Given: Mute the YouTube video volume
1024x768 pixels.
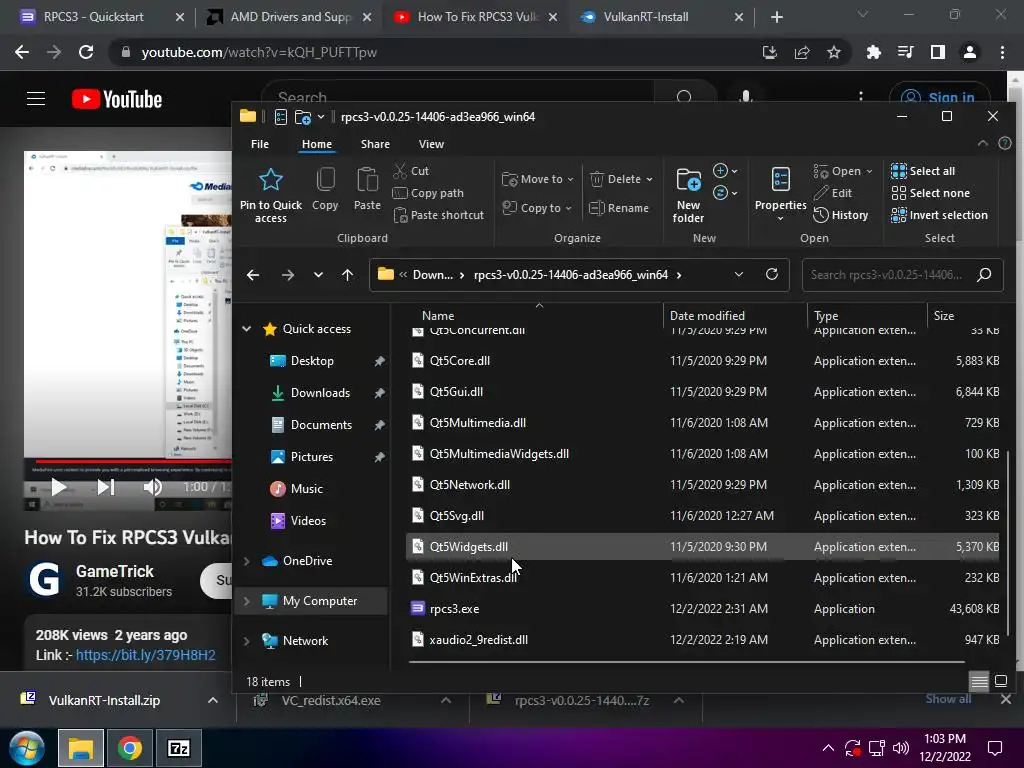Looking at the screenshot, I should (153, 487).
